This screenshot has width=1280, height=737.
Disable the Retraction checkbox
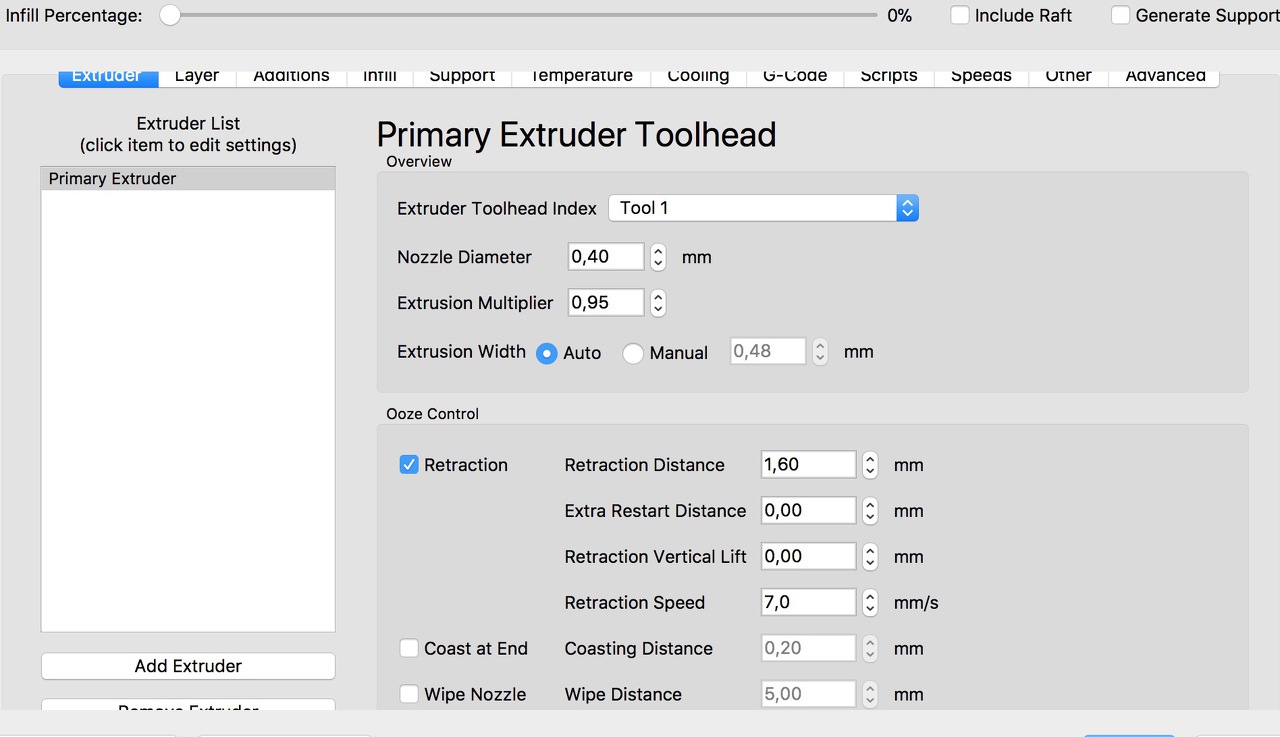click(409, 465)
